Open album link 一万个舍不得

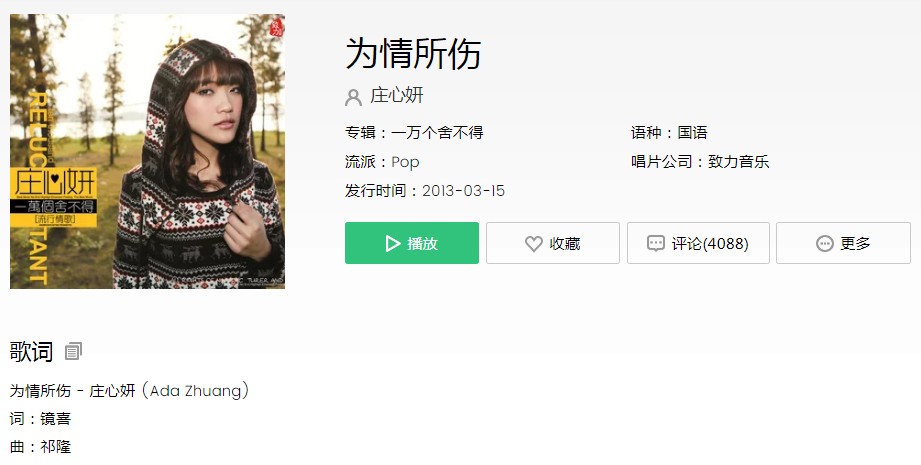437,133
